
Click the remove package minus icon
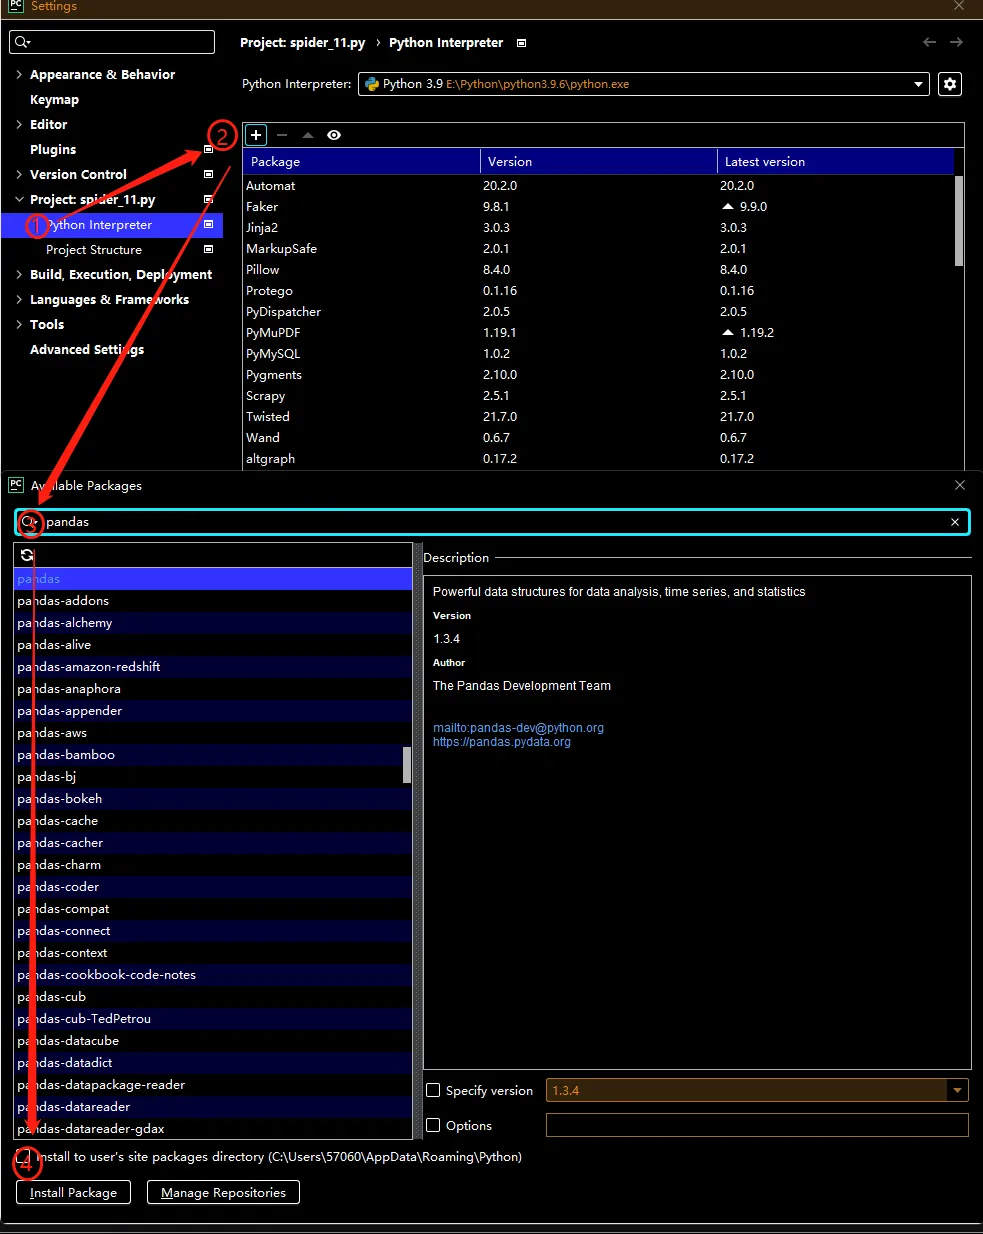coord(282,135)
